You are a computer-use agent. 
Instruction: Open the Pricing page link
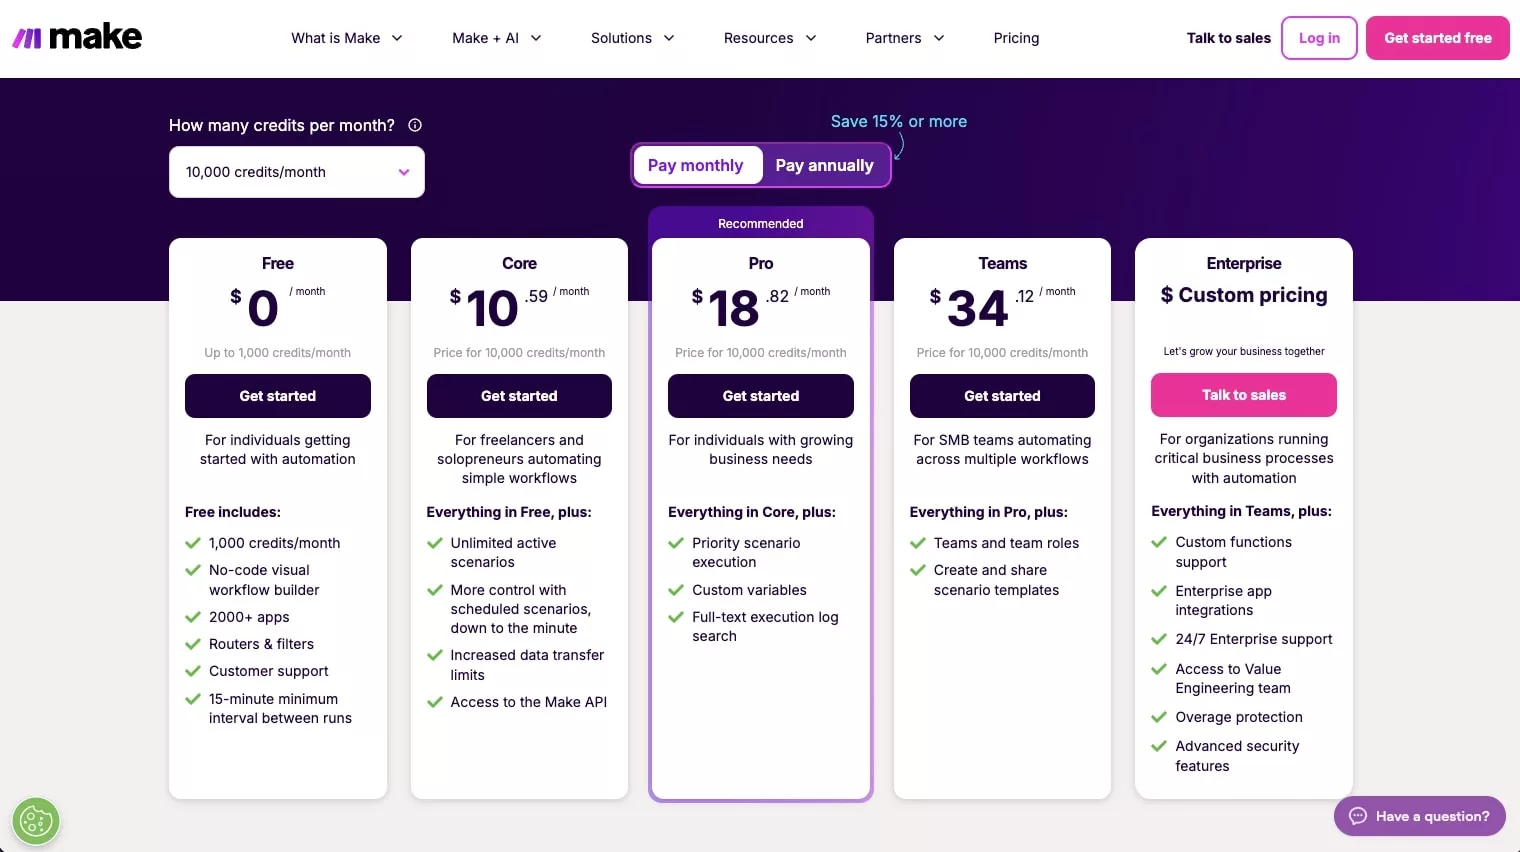pos(1016,38)
